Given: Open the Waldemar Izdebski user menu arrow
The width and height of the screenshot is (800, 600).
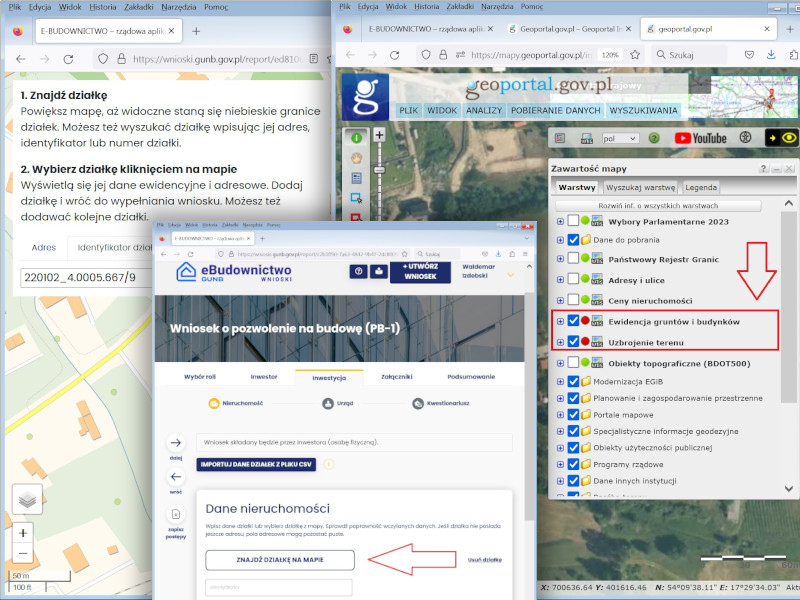Looking at the screenshot, I should [510, 276].
